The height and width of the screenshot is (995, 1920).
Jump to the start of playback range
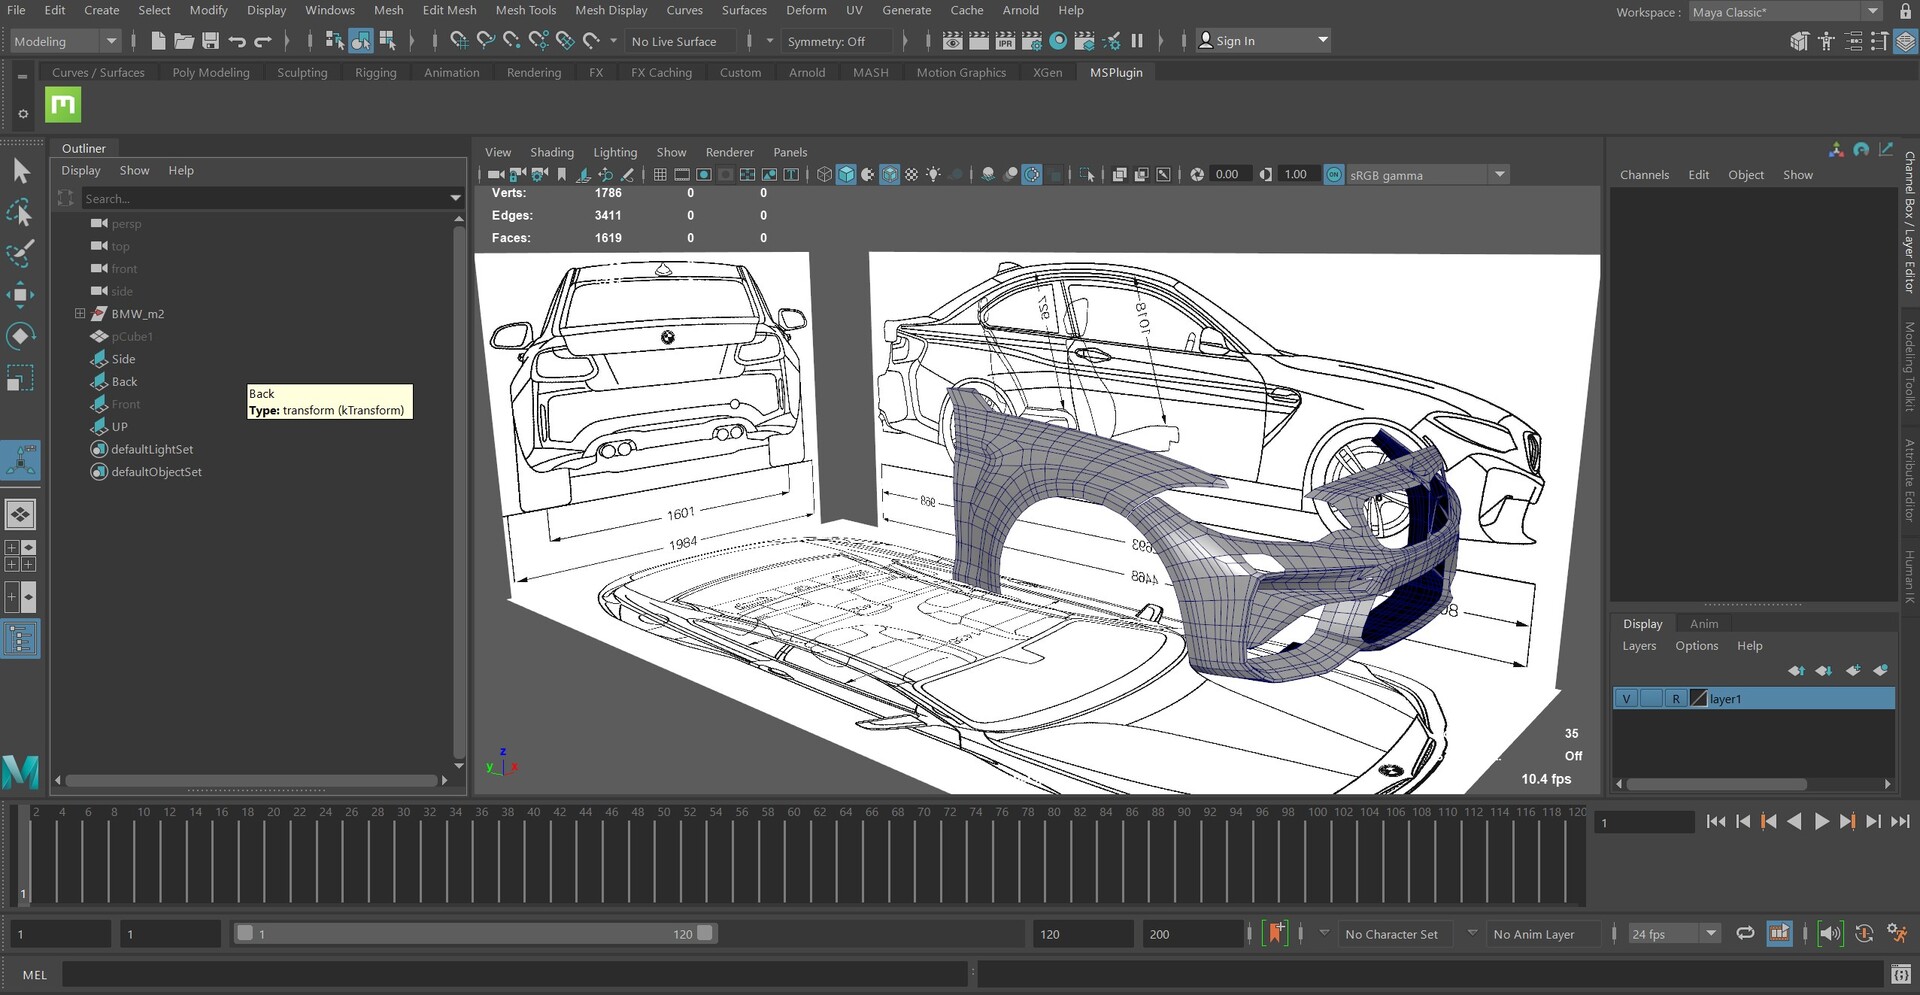1716,822
